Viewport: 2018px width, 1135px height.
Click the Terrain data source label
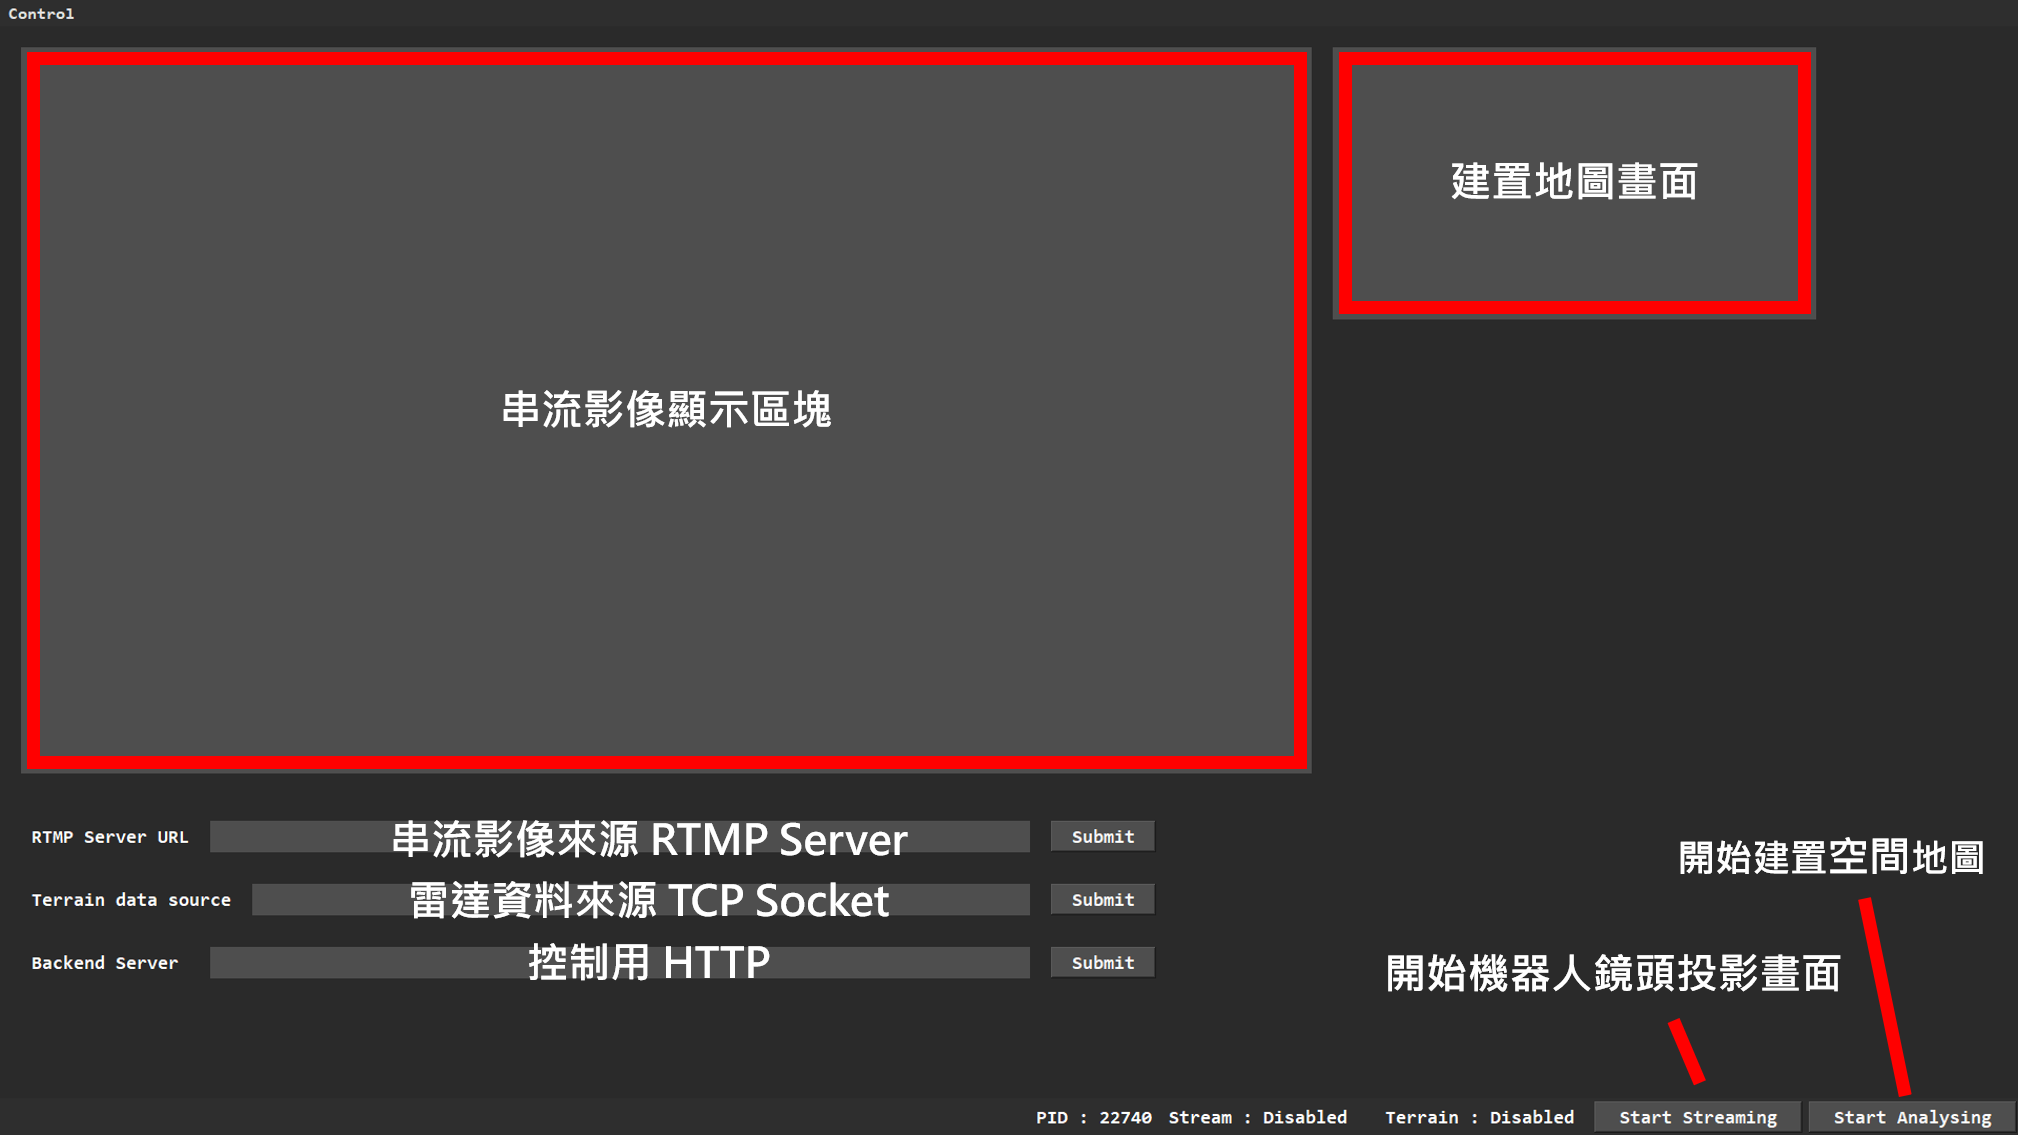coord(131,900)
